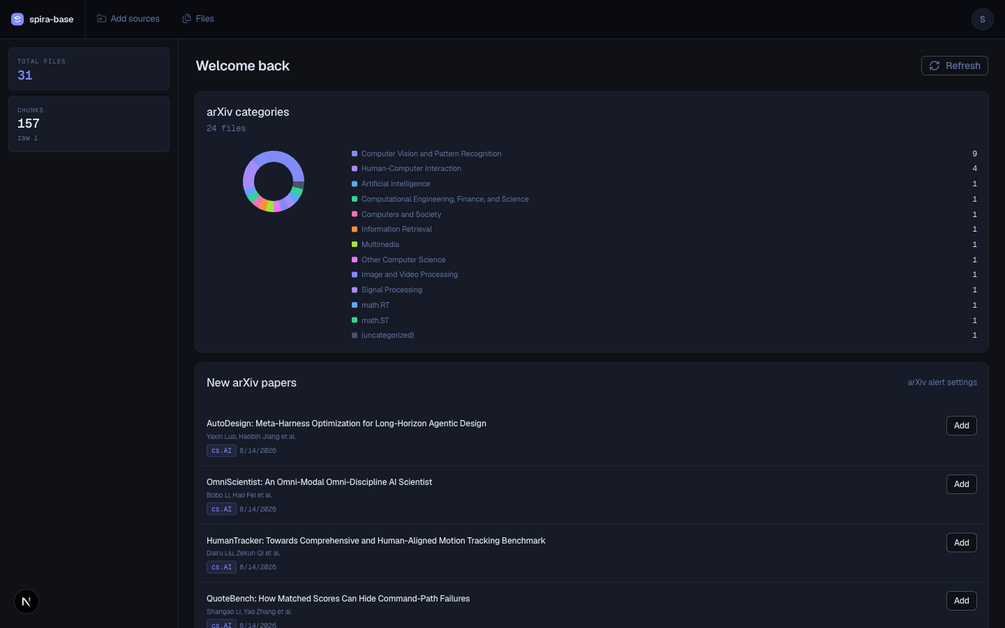This screenshot has width=1005, height=628.
Task: Add the HumanTracker paper
Action: click(x=961, y=542)
